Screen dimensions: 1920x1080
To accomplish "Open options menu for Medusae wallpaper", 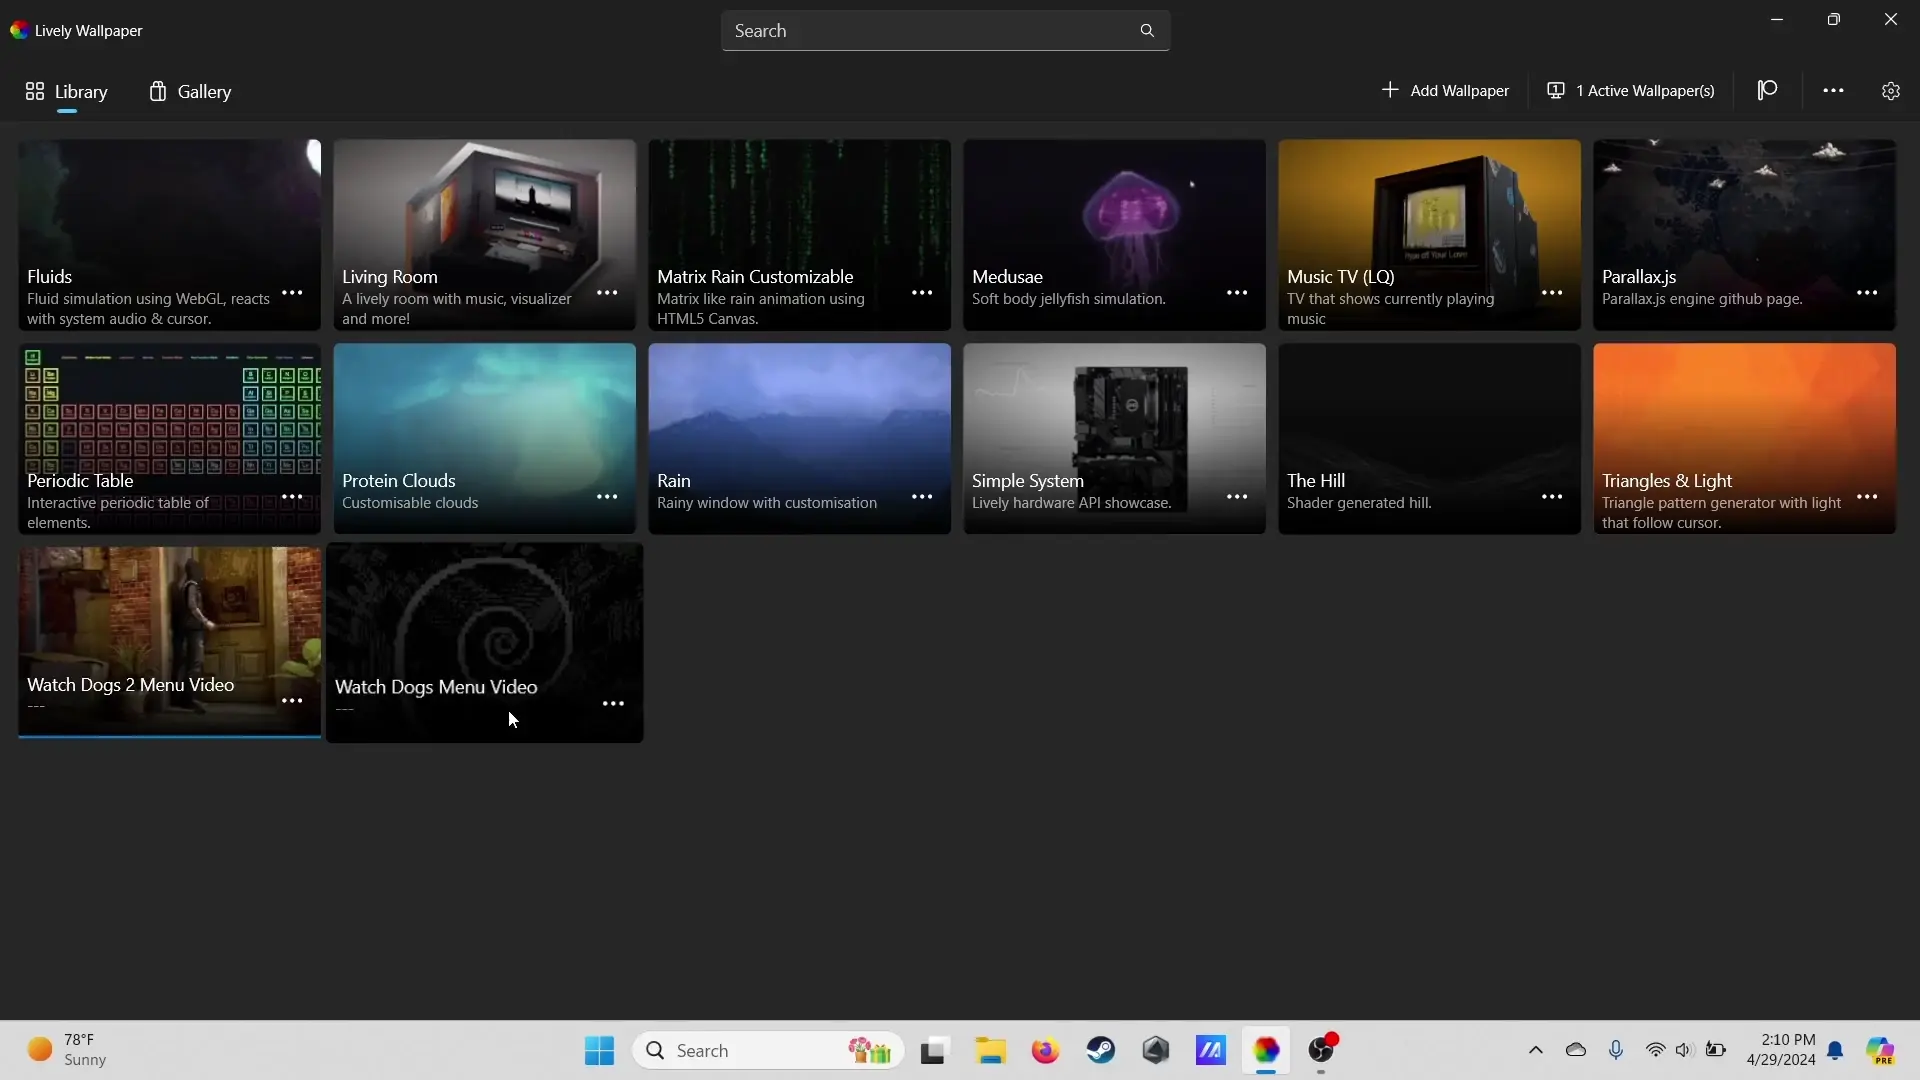I will click(1237, 293).
